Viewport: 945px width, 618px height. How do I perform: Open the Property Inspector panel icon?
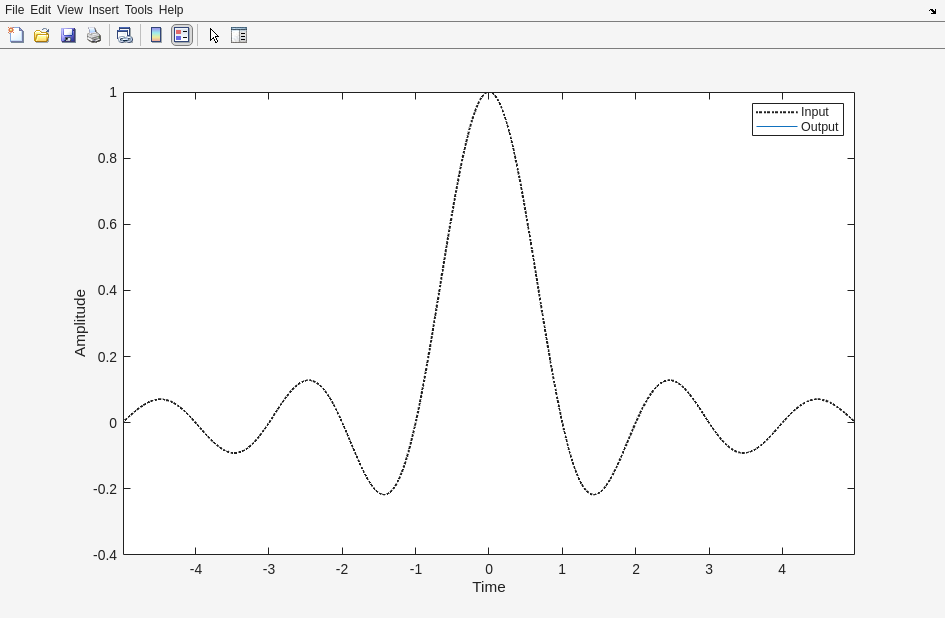point(239,35)
